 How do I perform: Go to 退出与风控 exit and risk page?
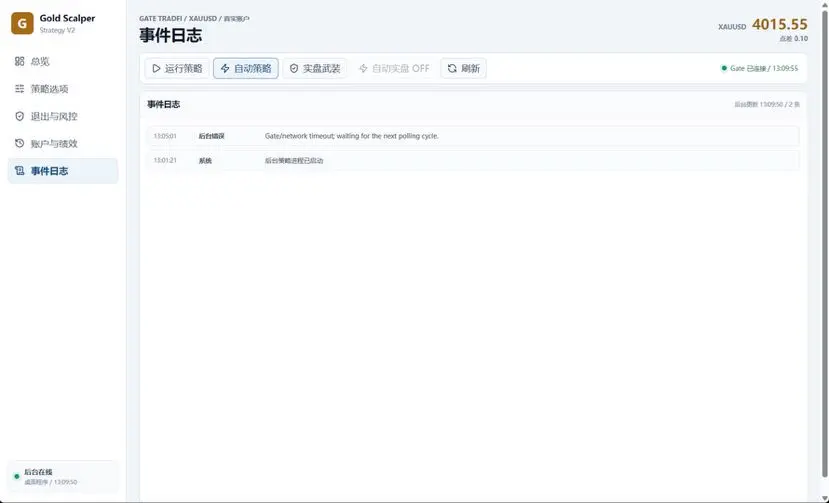click(x=63, y=116)
